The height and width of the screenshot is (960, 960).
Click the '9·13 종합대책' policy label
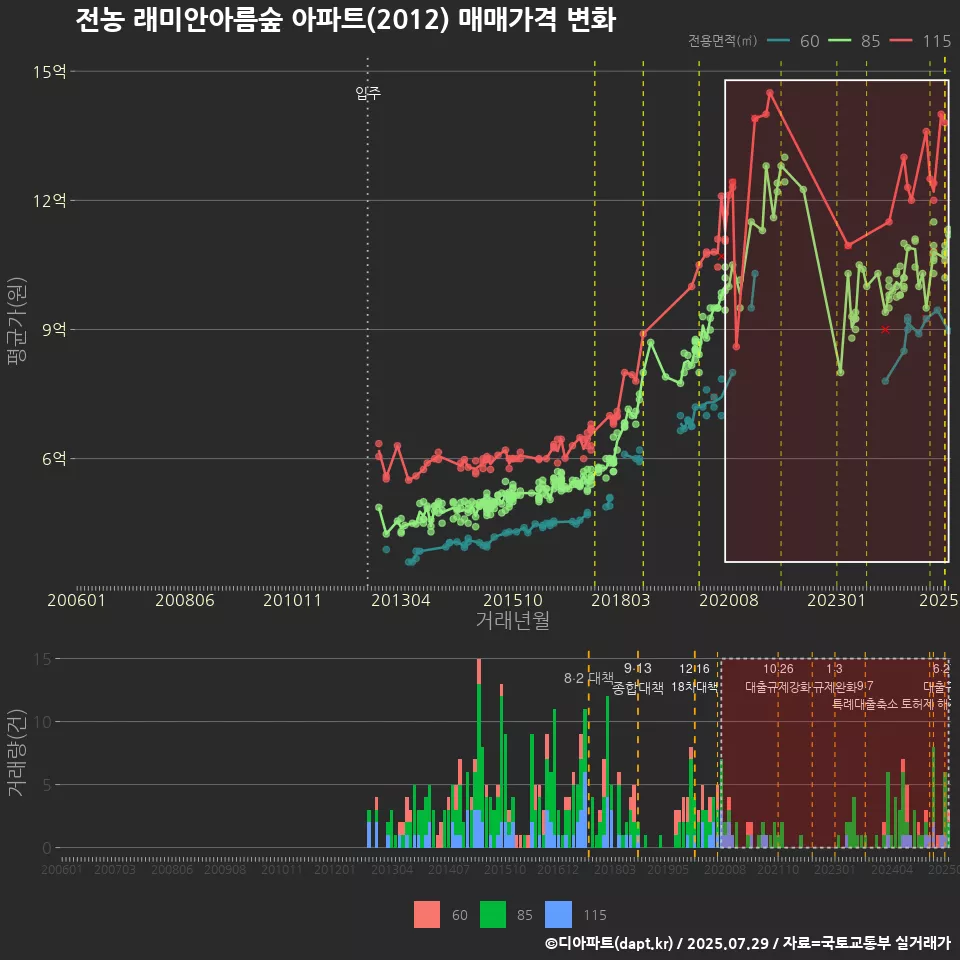[x=637, y=678]
